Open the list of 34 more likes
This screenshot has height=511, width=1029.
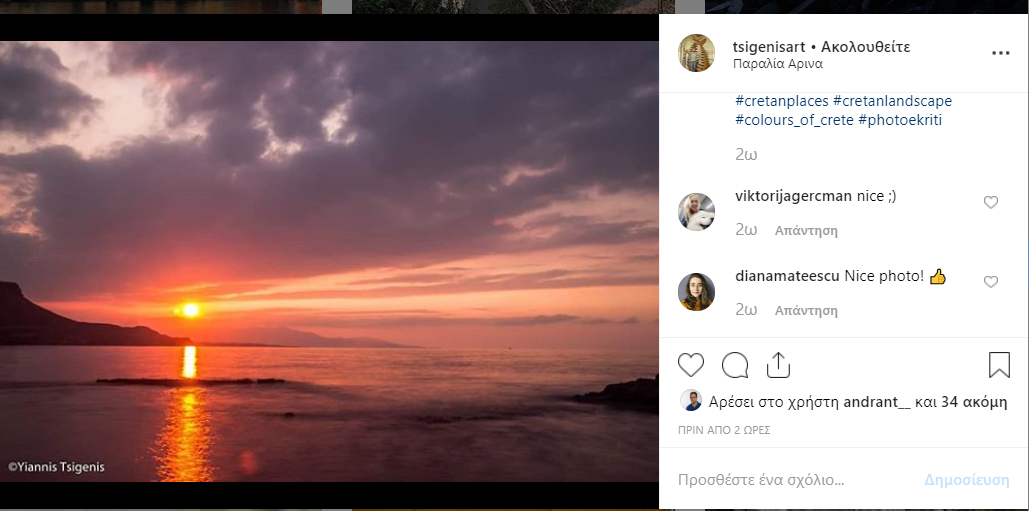pyautogui.click(x=974, y=402)
